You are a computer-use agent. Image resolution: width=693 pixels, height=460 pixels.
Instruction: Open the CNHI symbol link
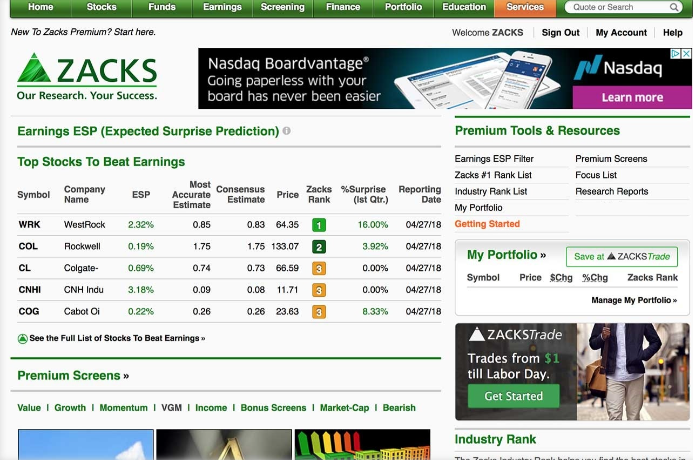click(30, 289)
